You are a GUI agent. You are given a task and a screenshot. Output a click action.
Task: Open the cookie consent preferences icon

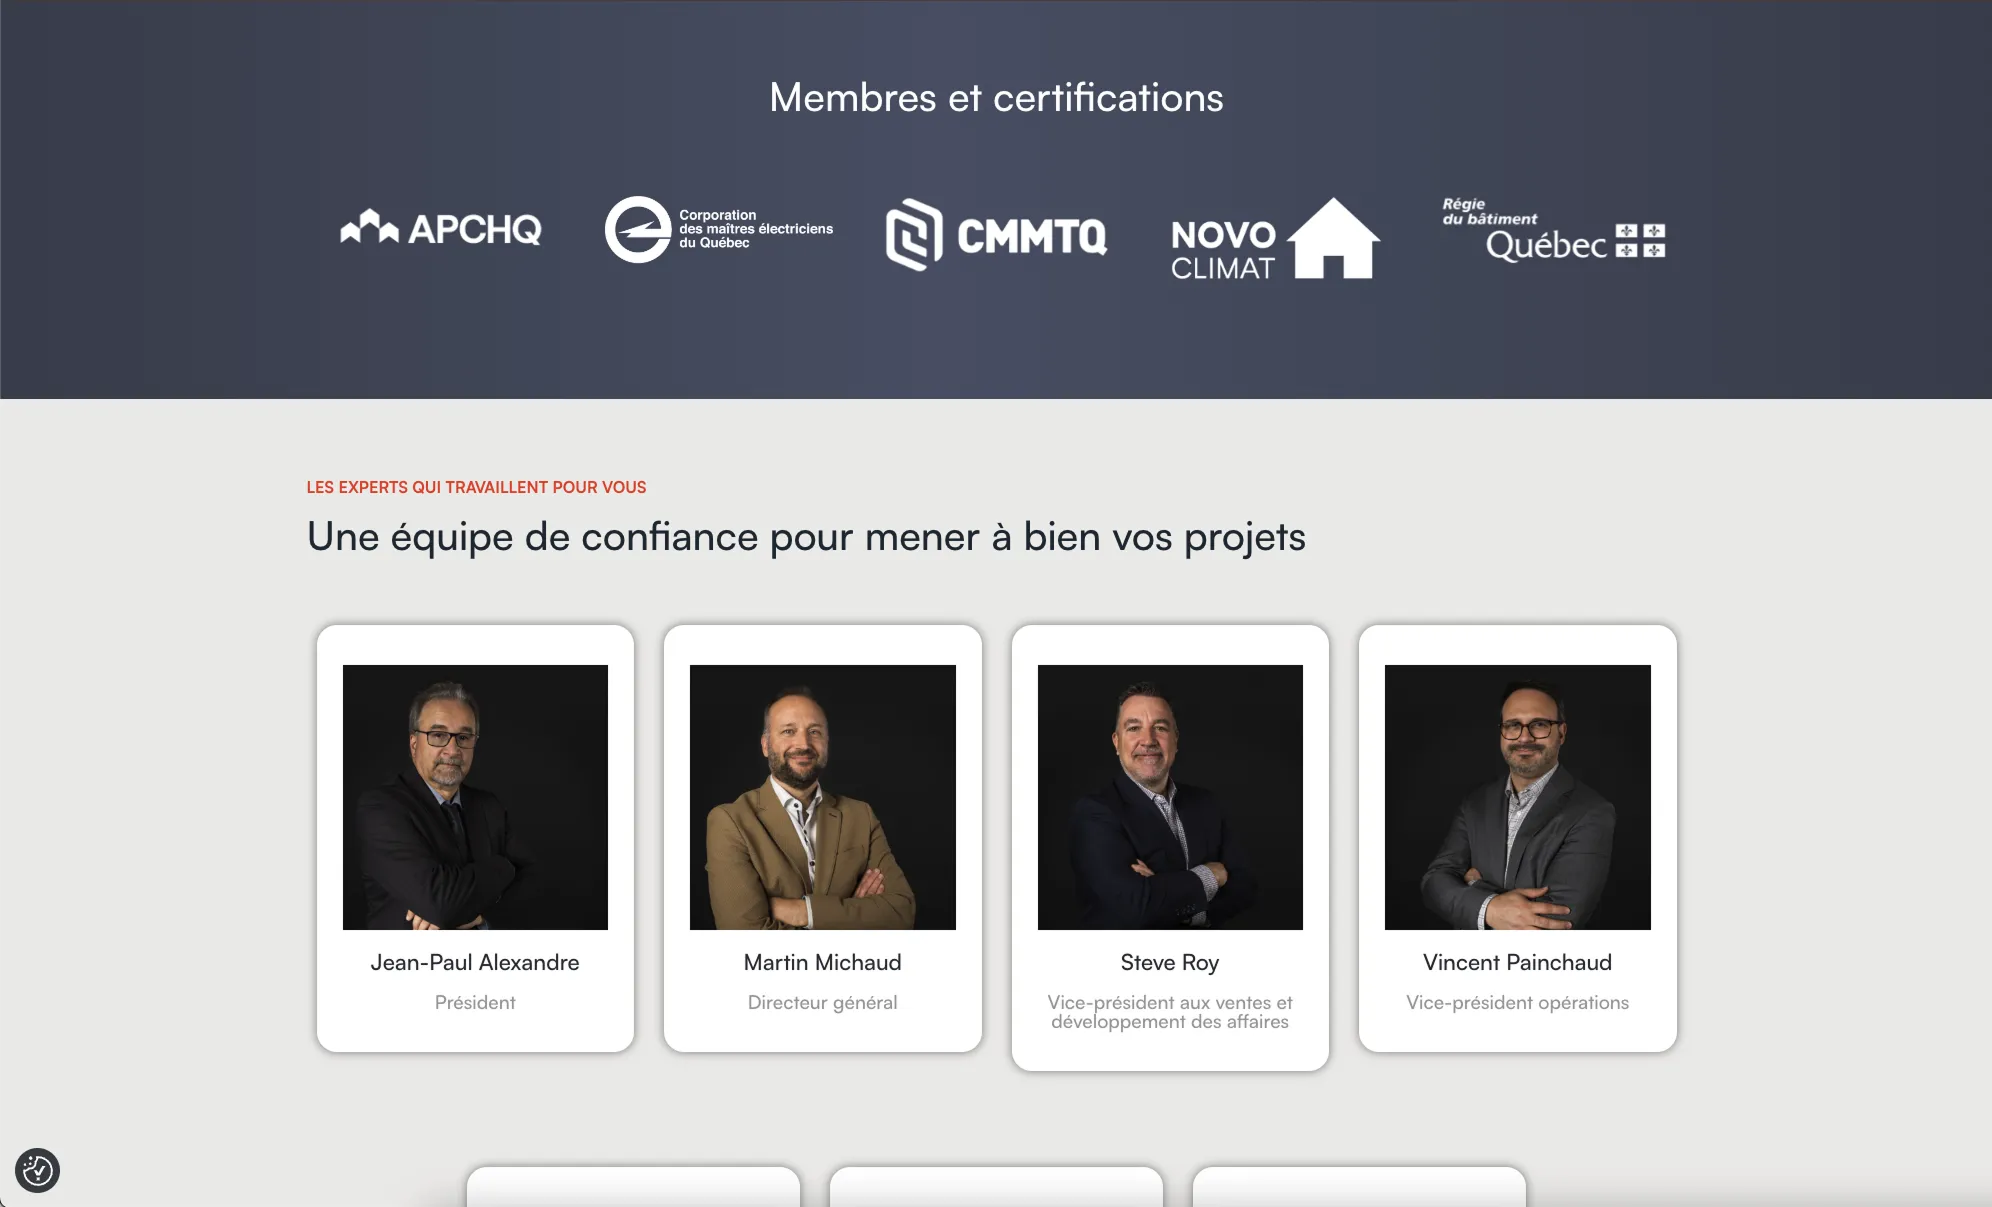[37, 1170]
